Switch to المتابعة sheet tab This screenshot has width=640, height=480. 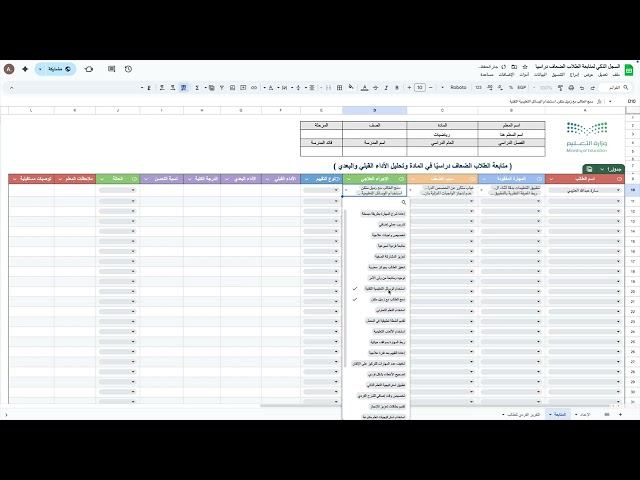pyautogui.click(x=558, y=414)
